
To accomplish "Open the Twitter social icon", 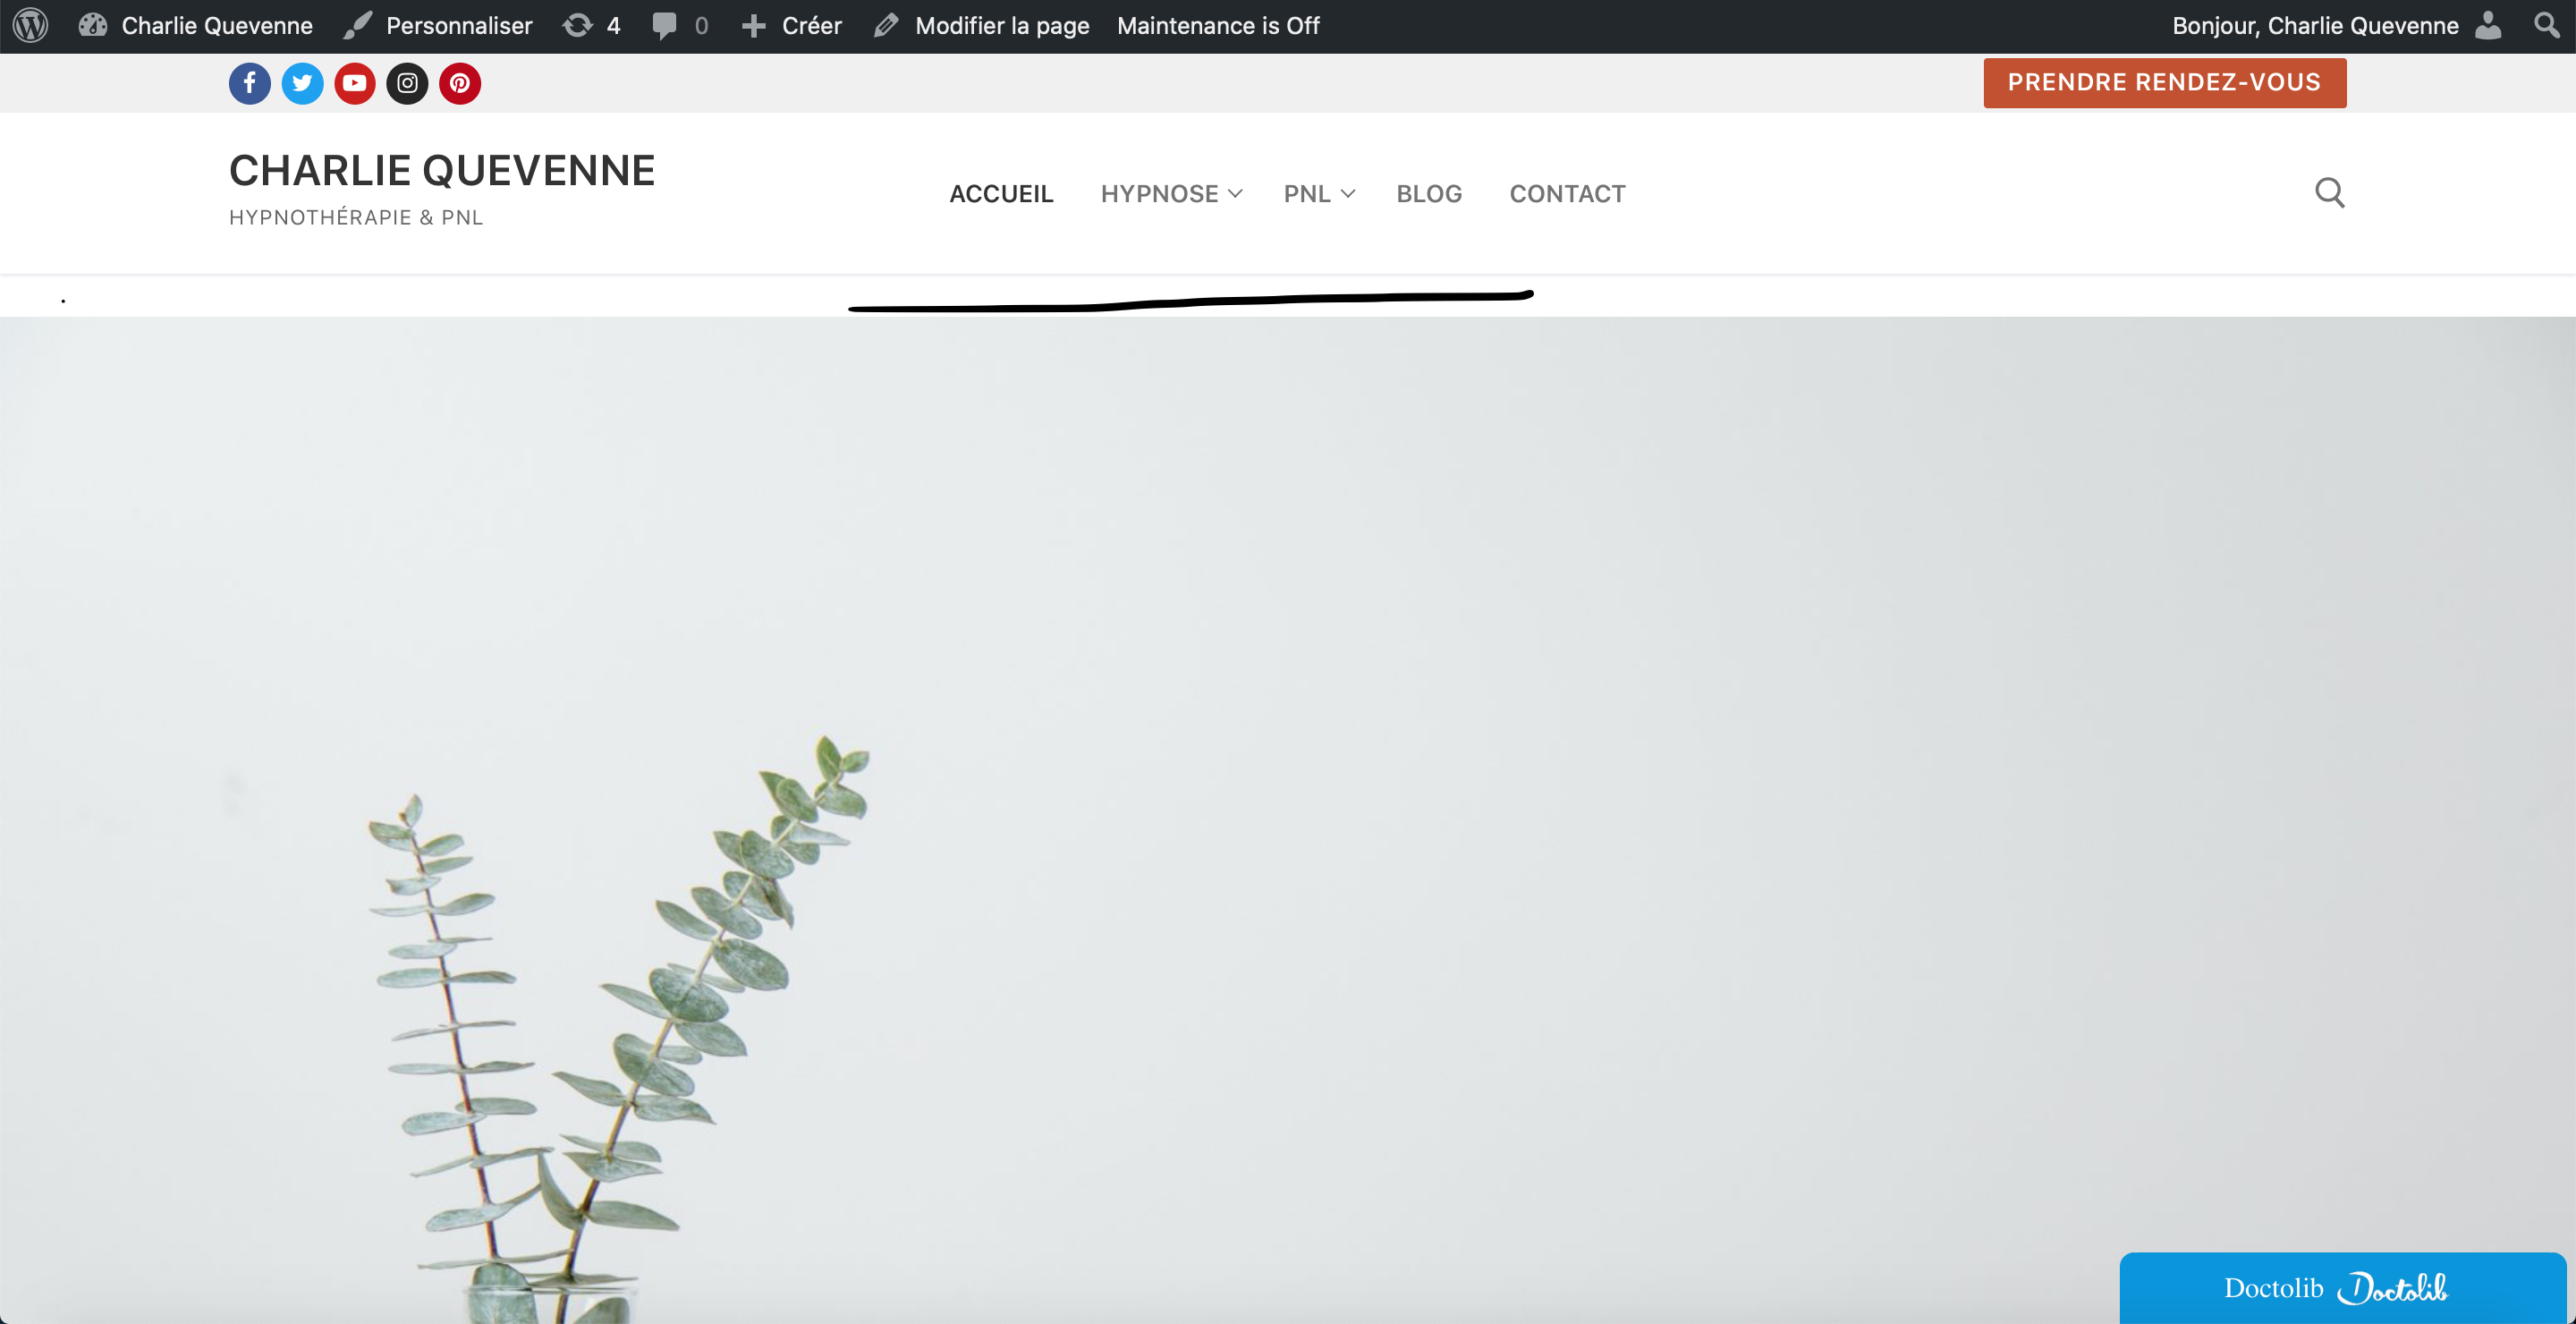I will click(x=302, y=83).
